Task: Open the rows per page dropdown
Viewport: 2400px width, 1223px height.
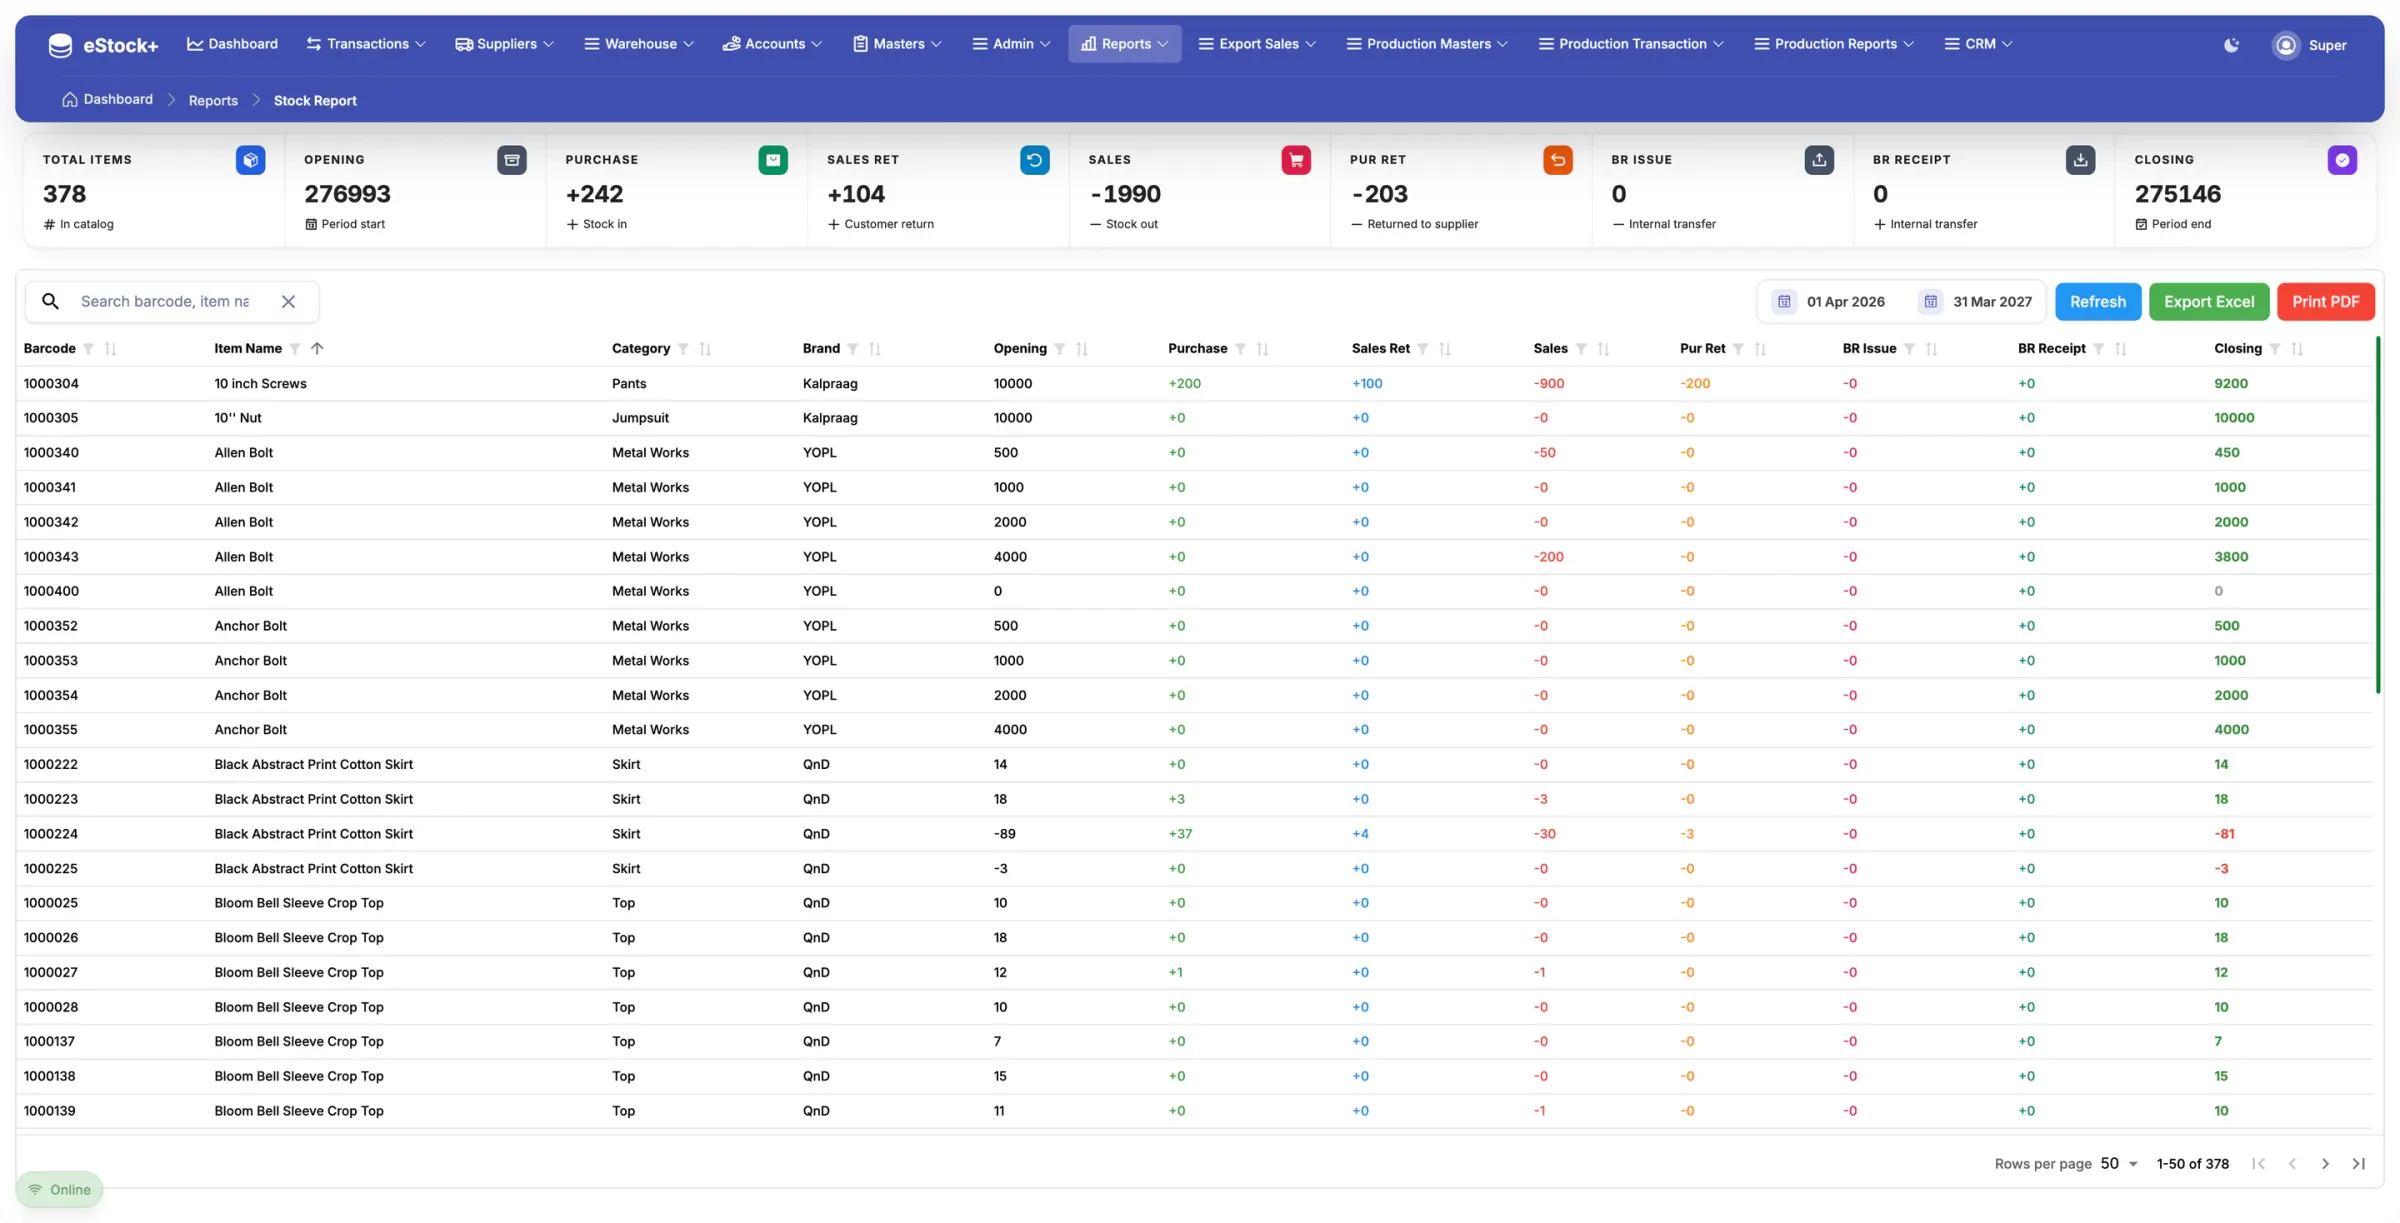Action: (2119, 1164)
